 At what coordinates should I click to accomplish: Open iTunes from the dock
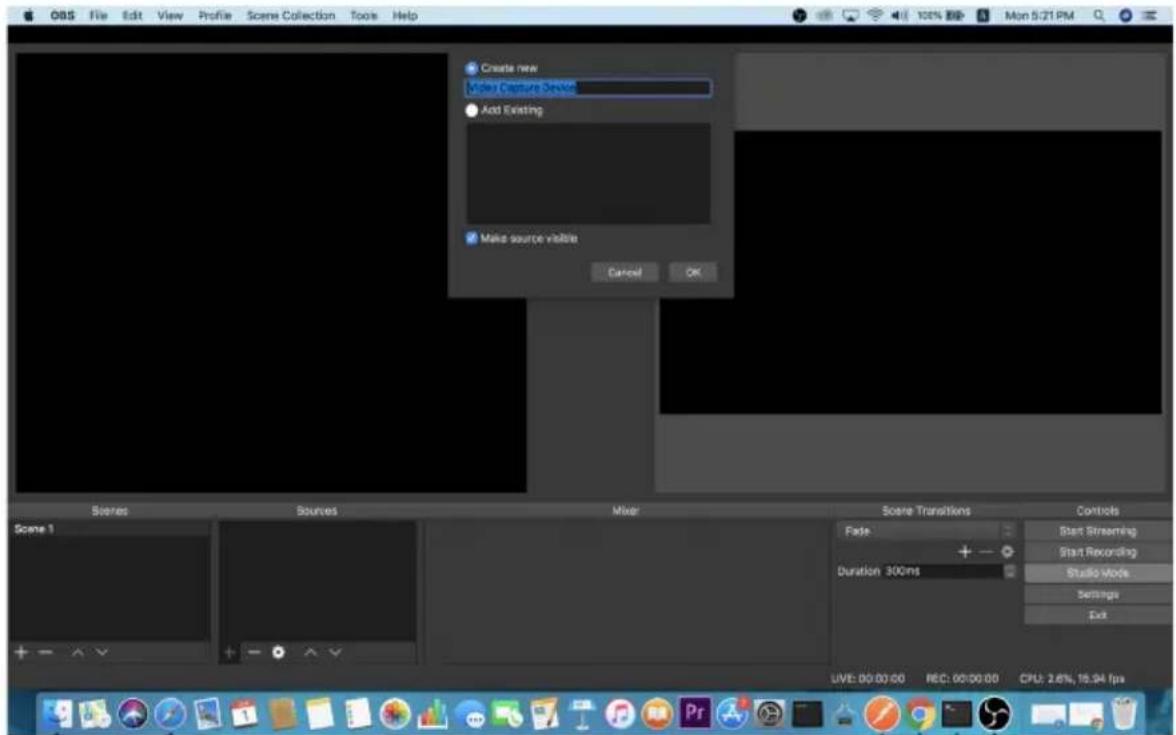coord(620,713)
